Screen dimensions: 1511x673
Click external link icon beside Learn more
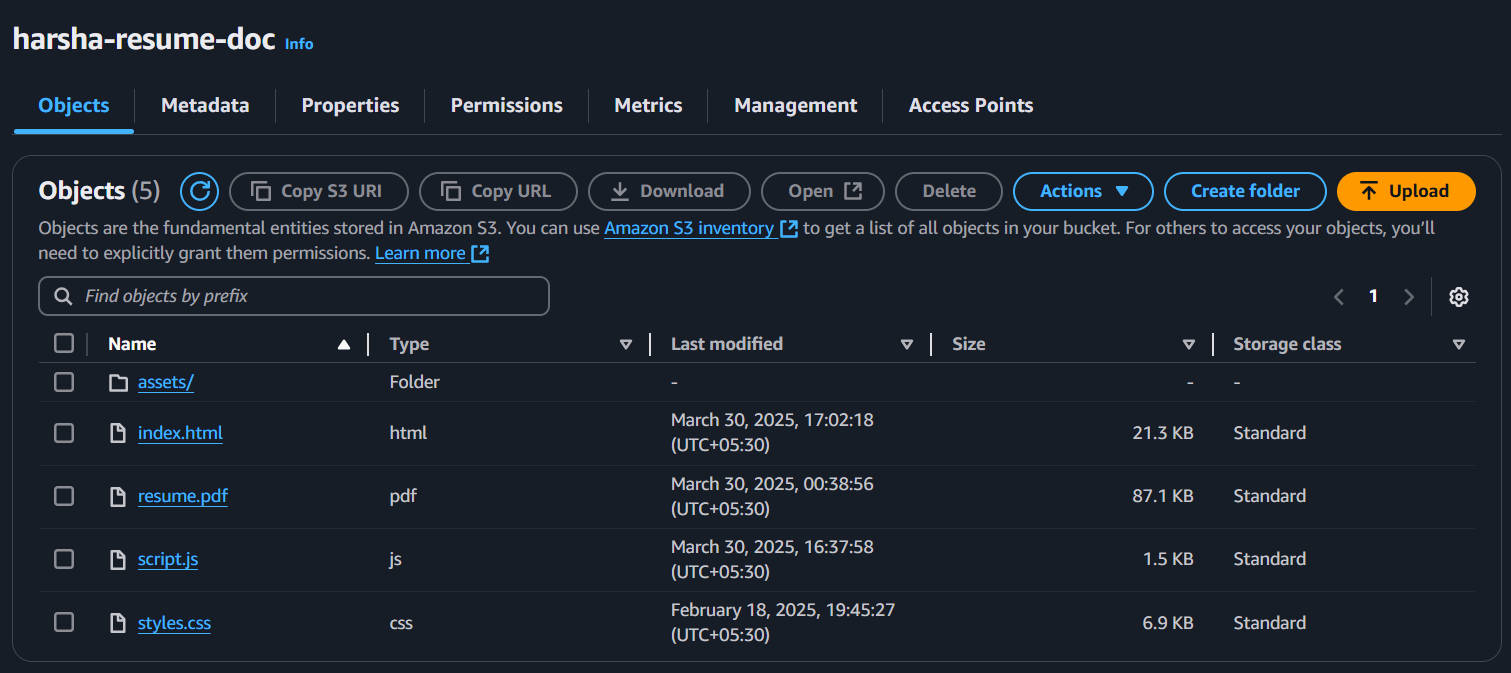pyautogui.click(x=481, y=254)
